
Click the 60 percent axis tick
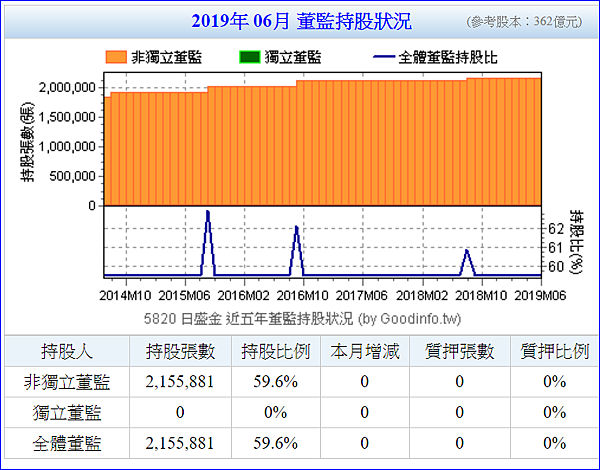(x=556, y=266)
